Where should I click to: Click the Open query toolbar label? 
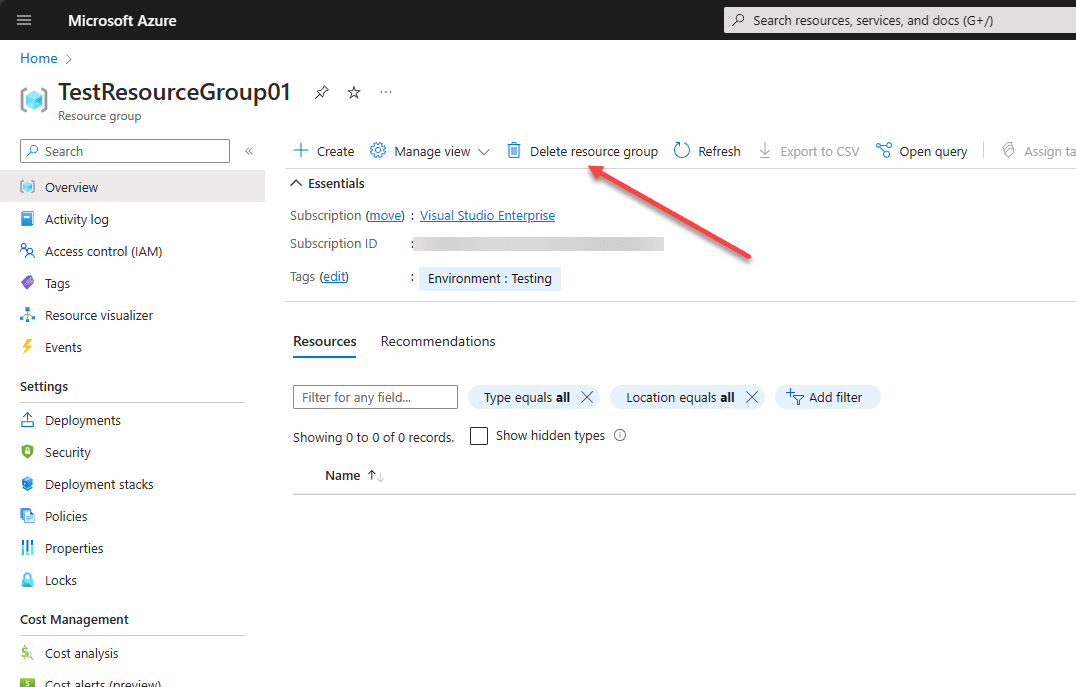[933, 151]
